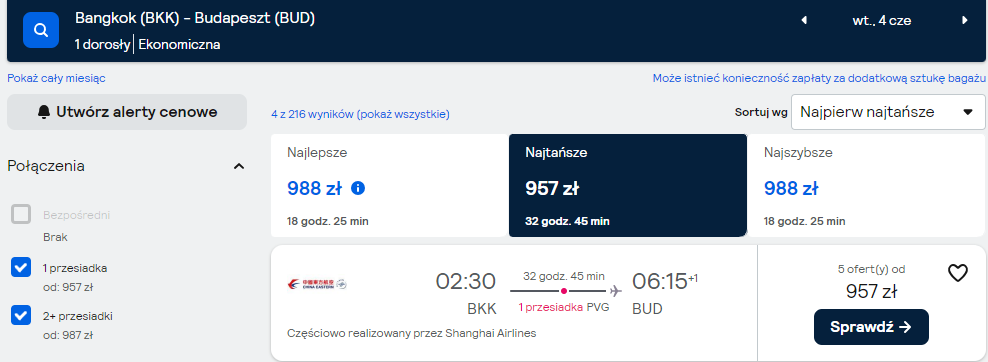Click the Sprawdź button
This screenshot has width=988, height=362.
871,327
